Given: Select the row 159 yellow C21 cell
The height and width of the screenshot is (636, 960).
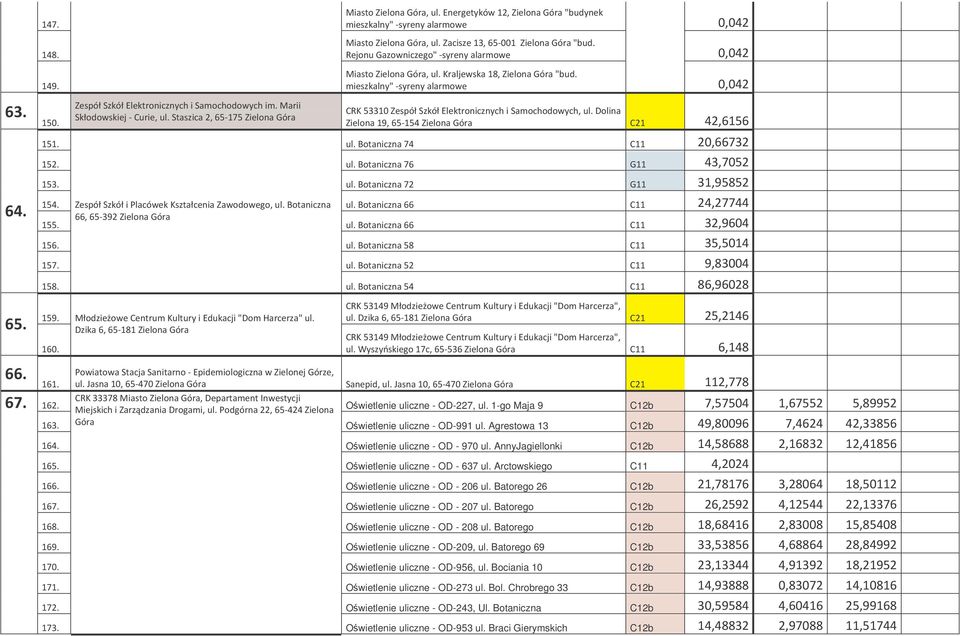Looking at the screenshot, I should [655, 309].
